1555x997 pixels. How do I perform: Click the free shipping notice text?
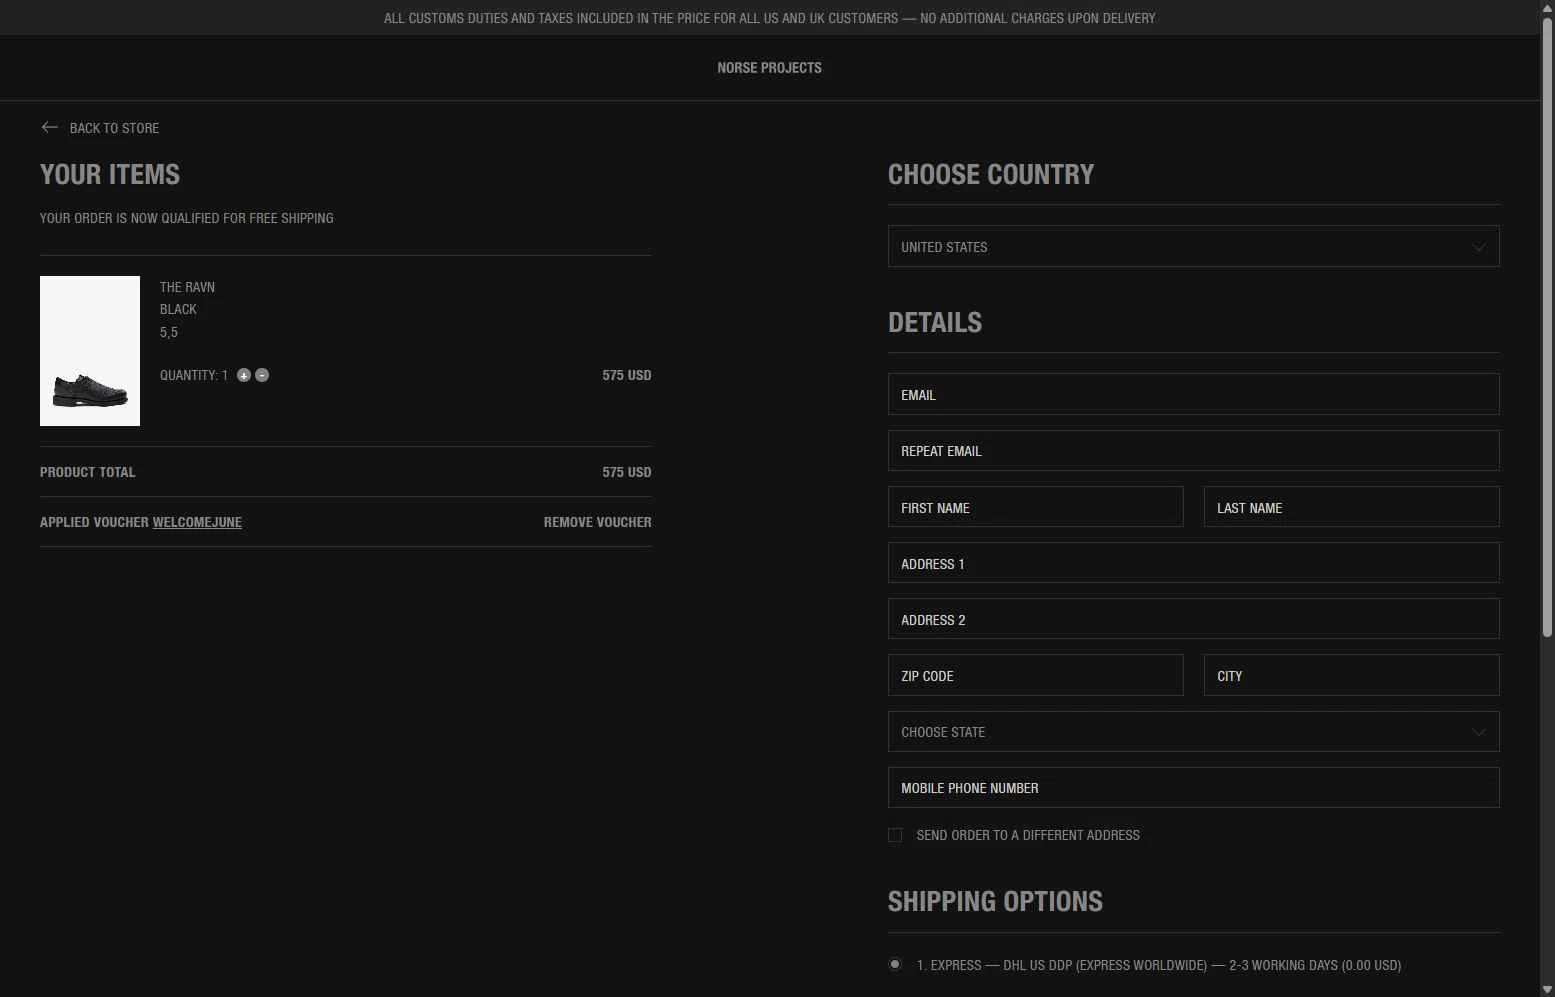point(187,218)
